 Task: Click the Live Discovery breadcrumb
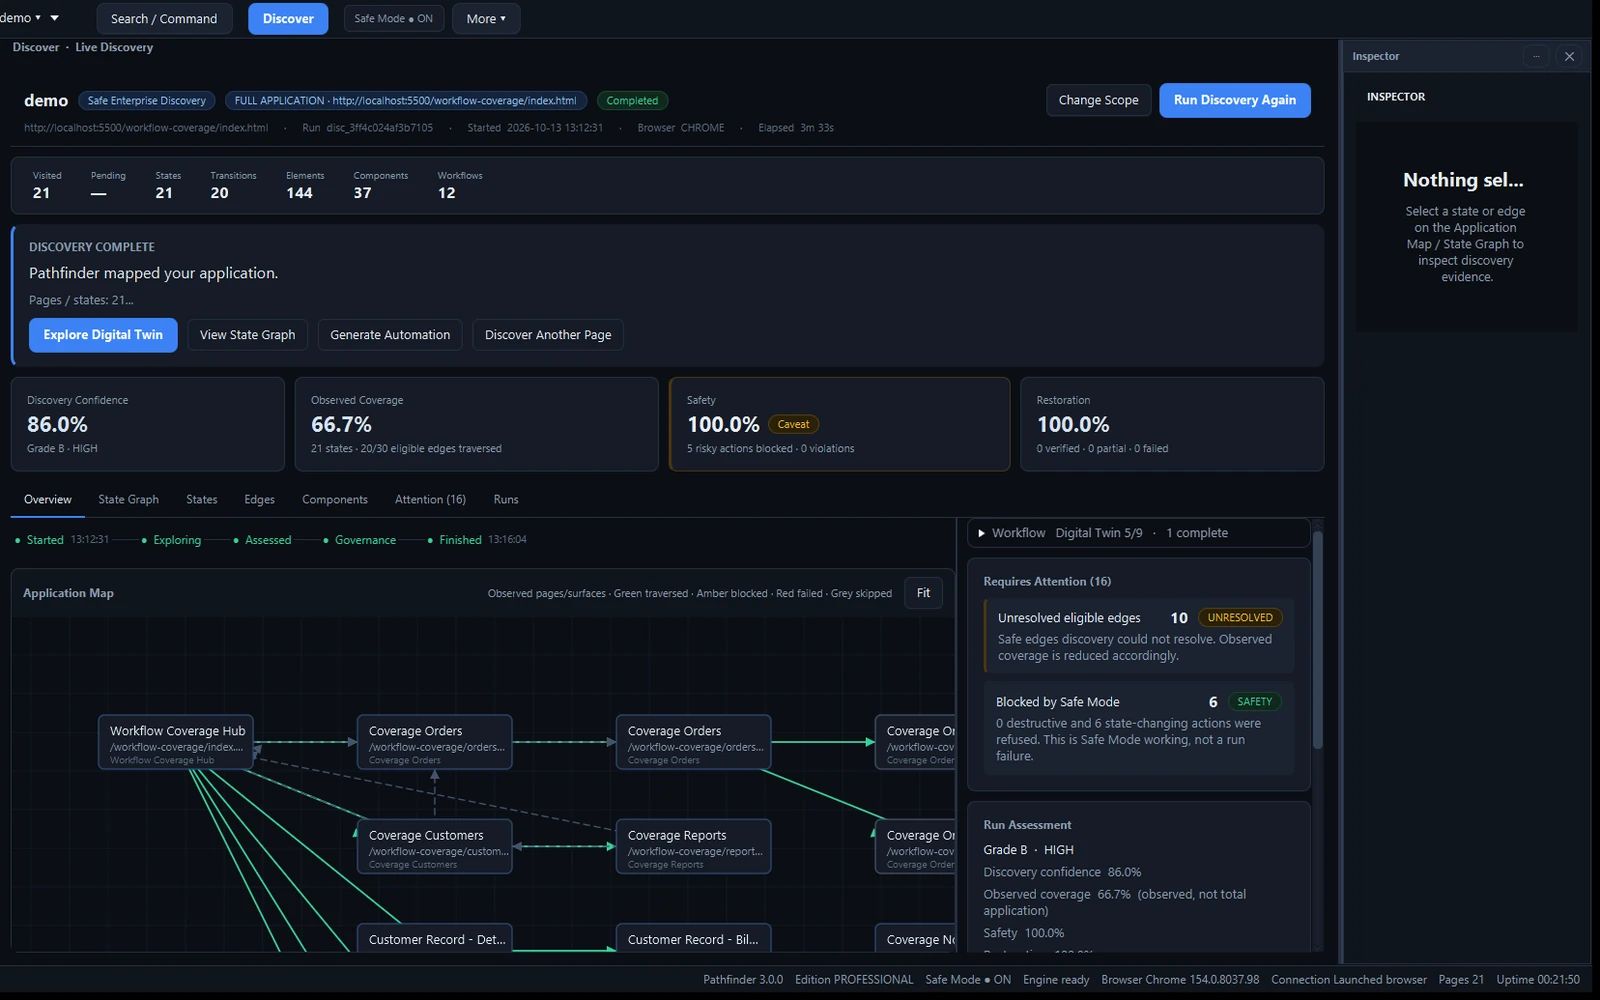(114, 47)
